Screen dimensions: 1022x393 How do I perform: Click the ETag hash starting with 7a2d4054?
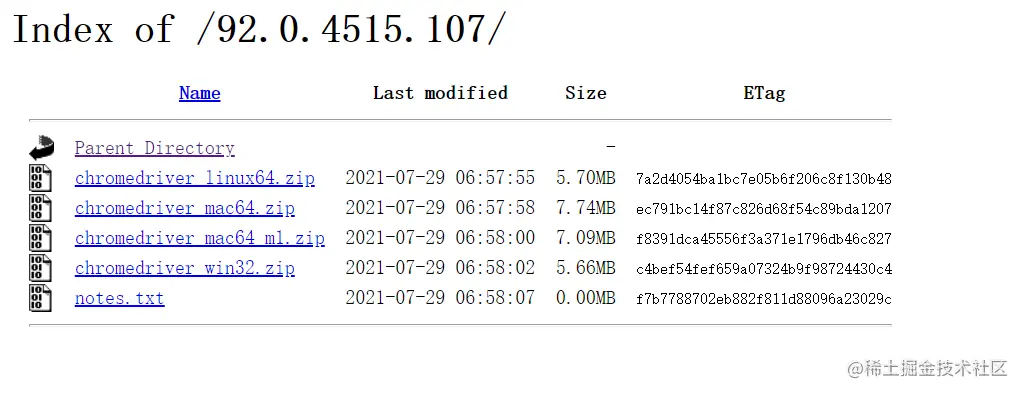click(x=764, y=179)
